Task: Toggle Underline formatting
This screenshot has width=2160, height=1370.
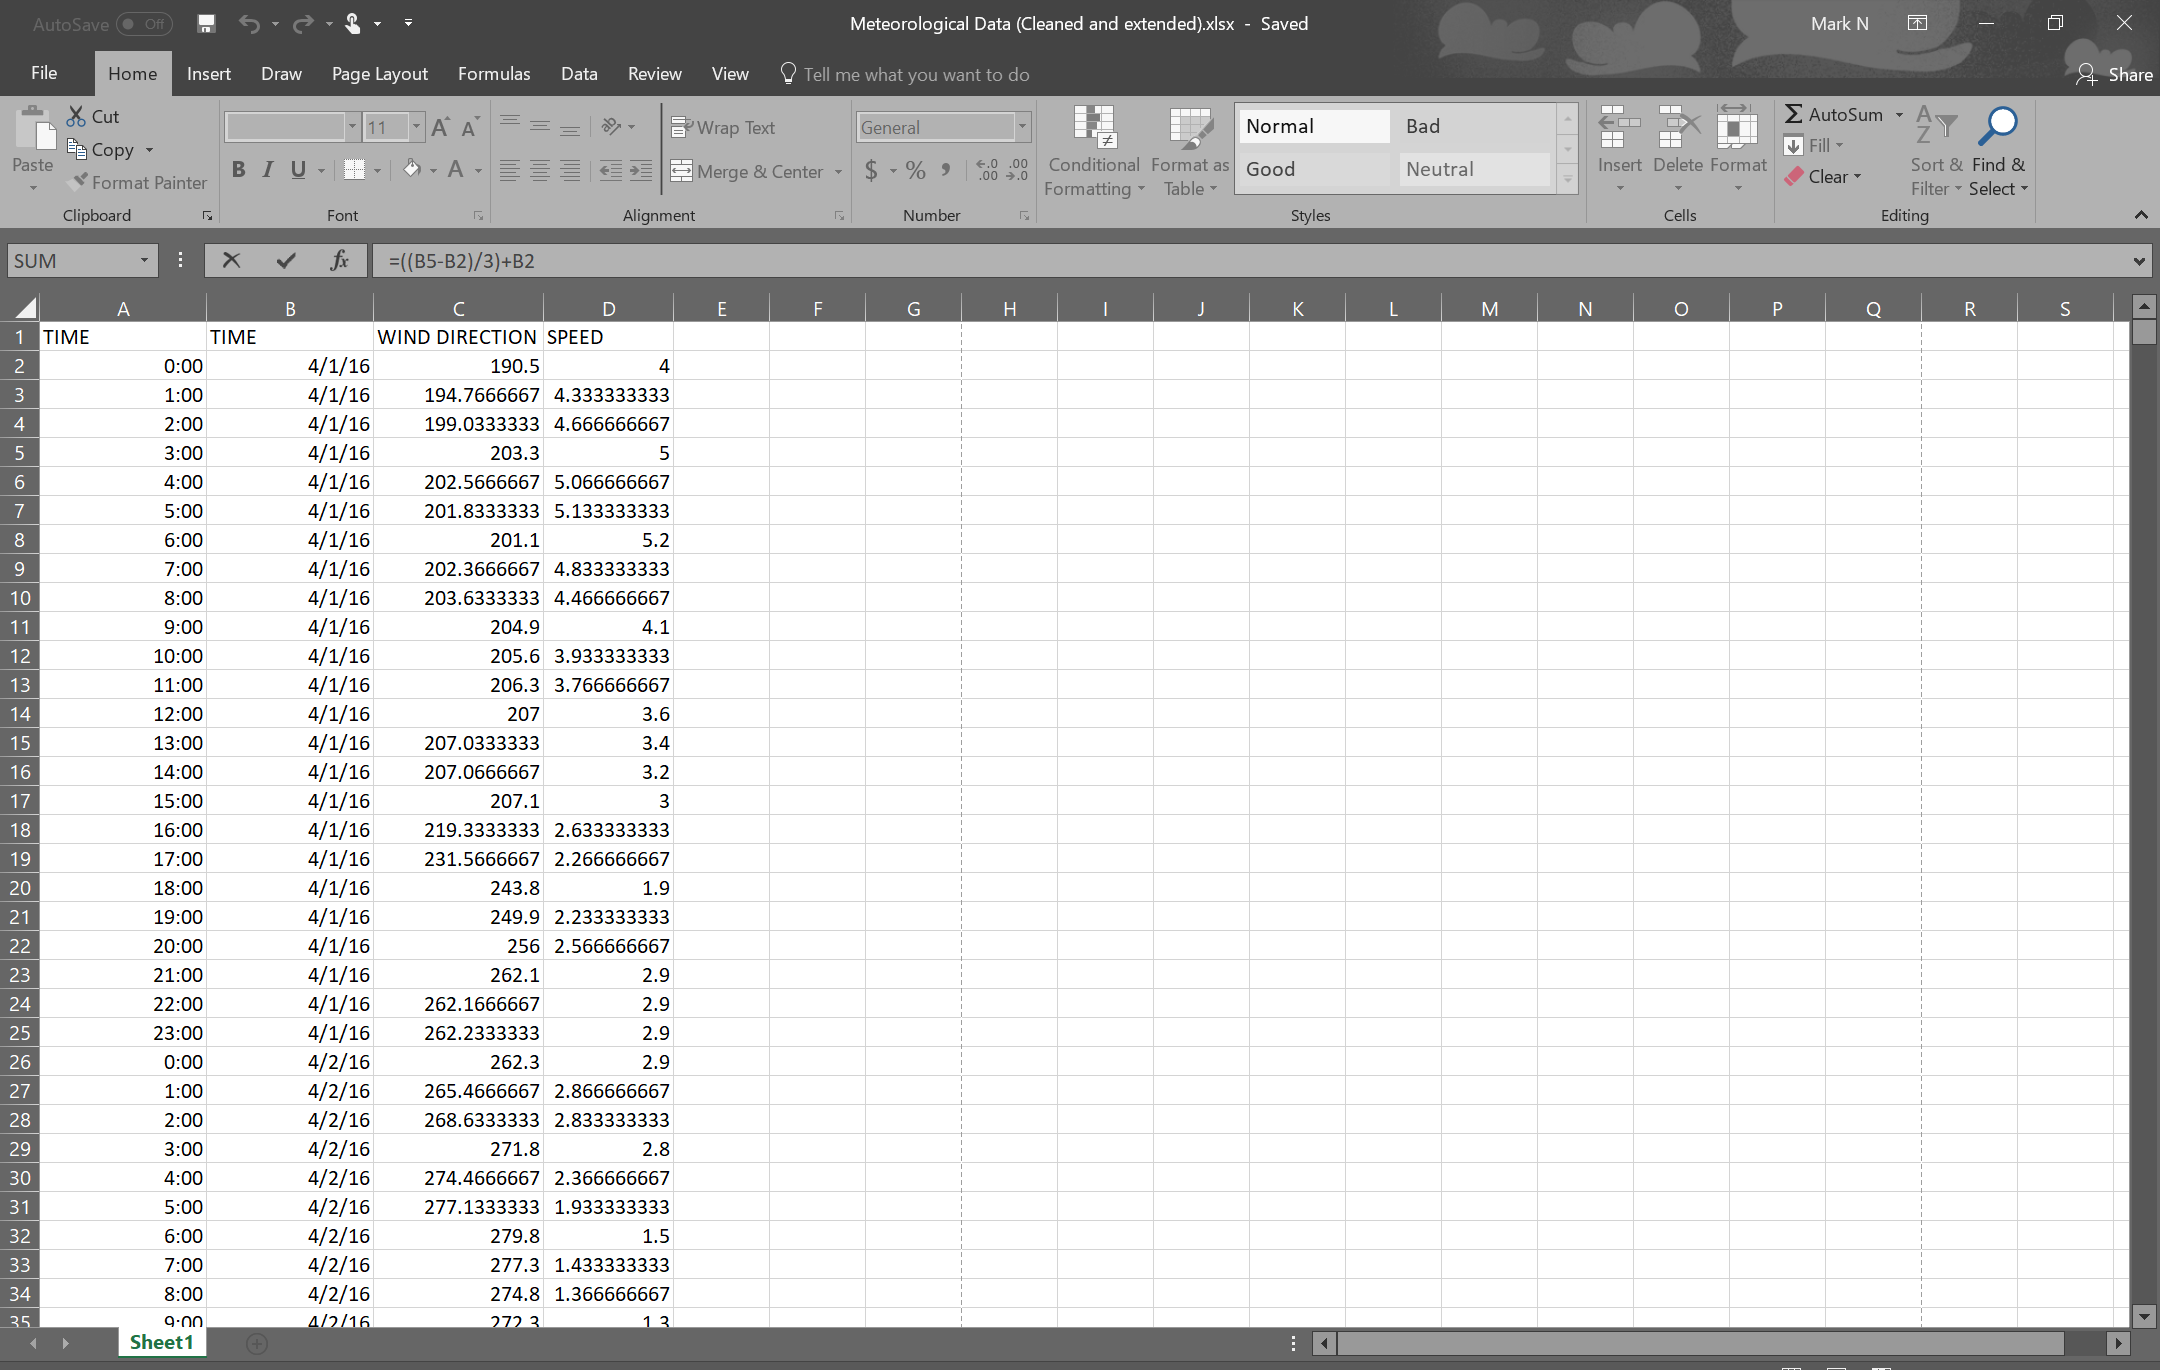Action: [298, 170]
